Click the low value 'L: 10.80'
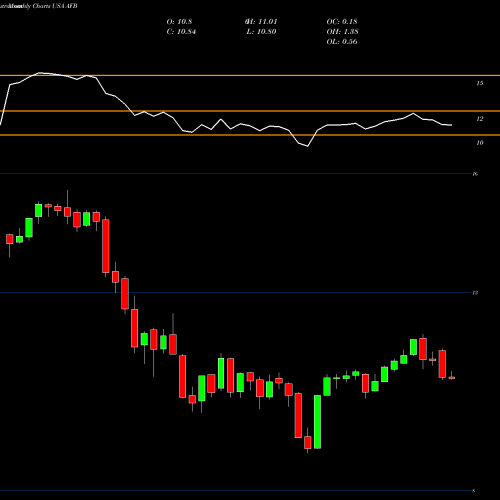This screenshot has width=500, height=500. coord(261,32)
